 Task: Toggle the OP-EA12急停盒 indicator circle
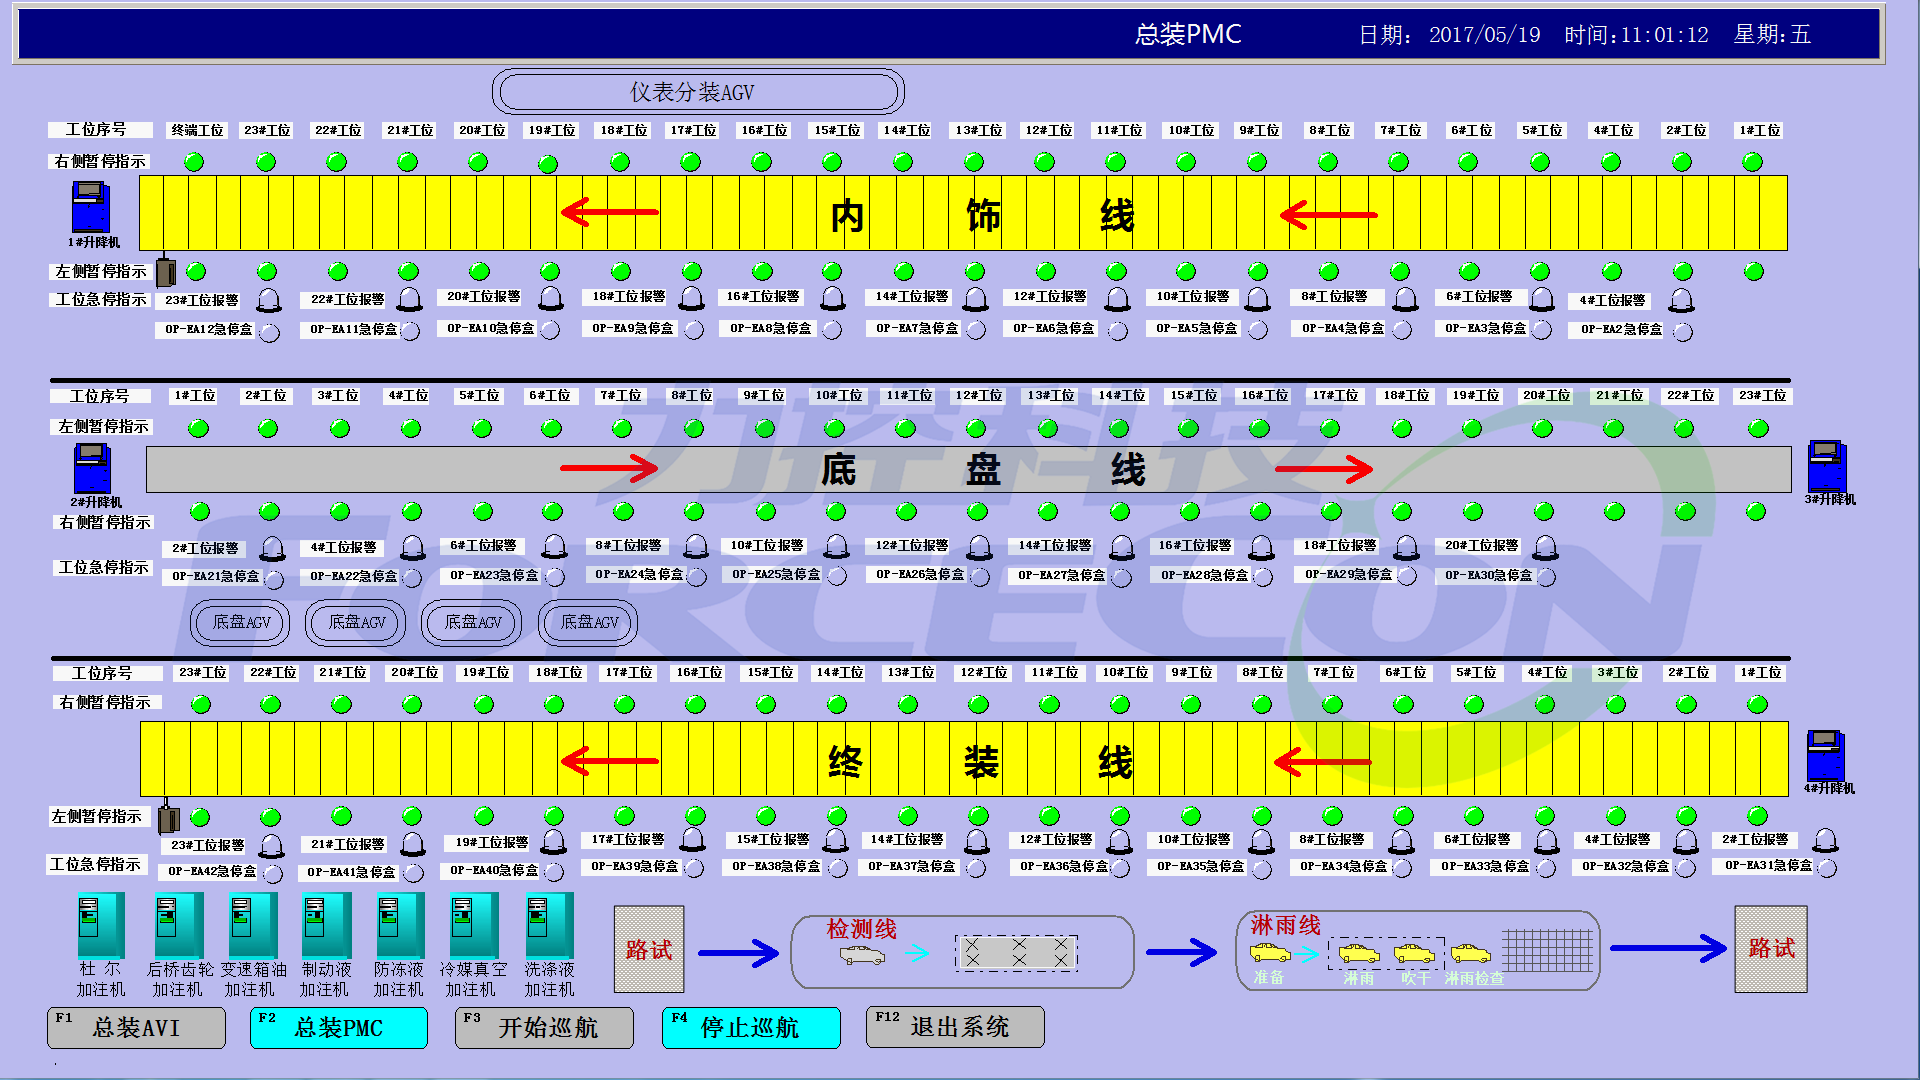269,333
